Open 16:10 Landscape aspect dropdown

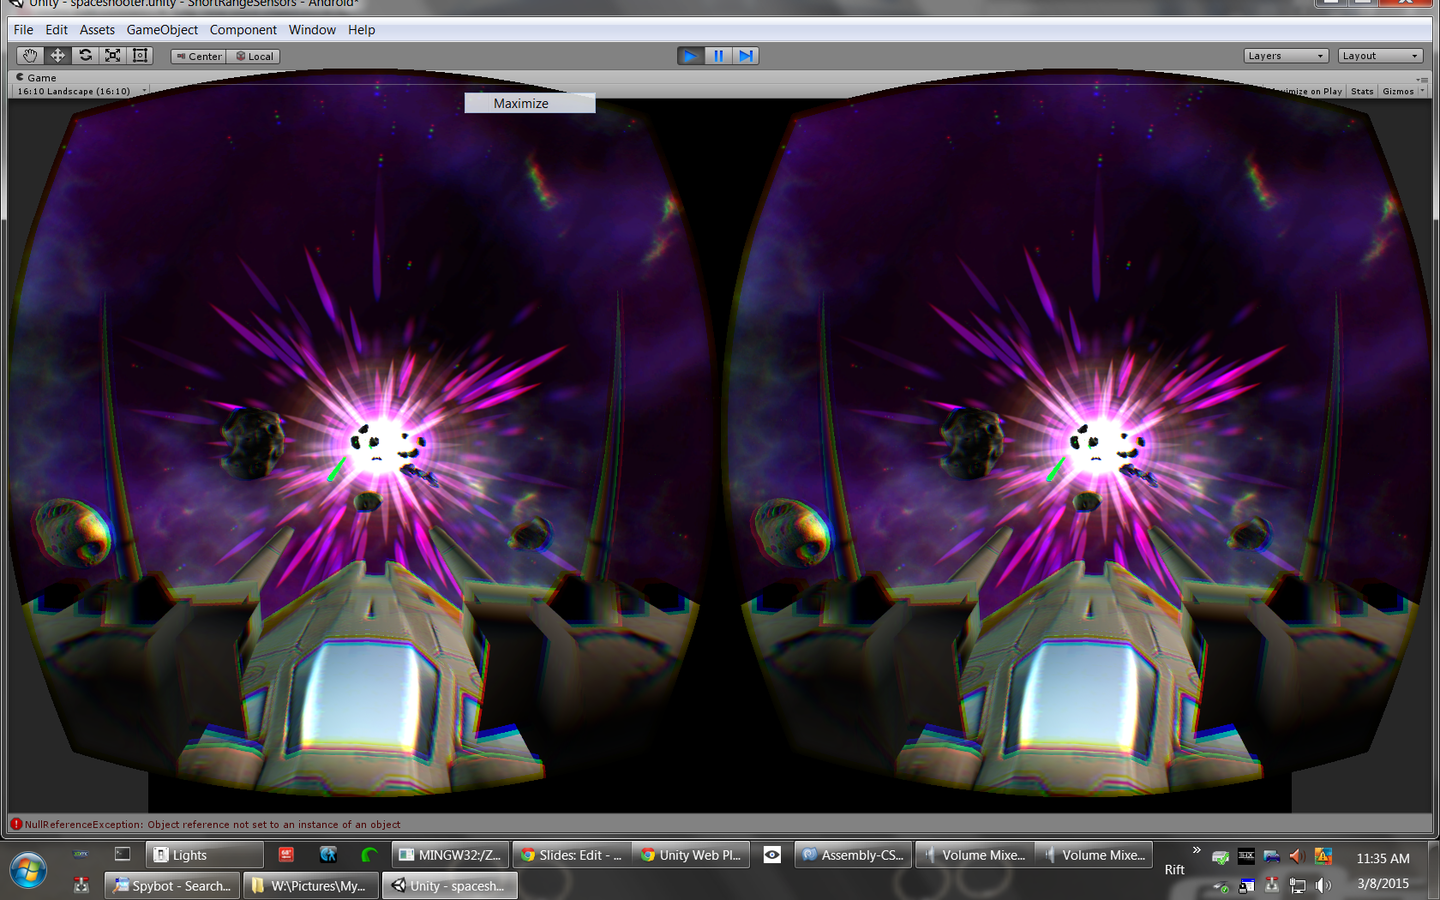tap(80, 91)
